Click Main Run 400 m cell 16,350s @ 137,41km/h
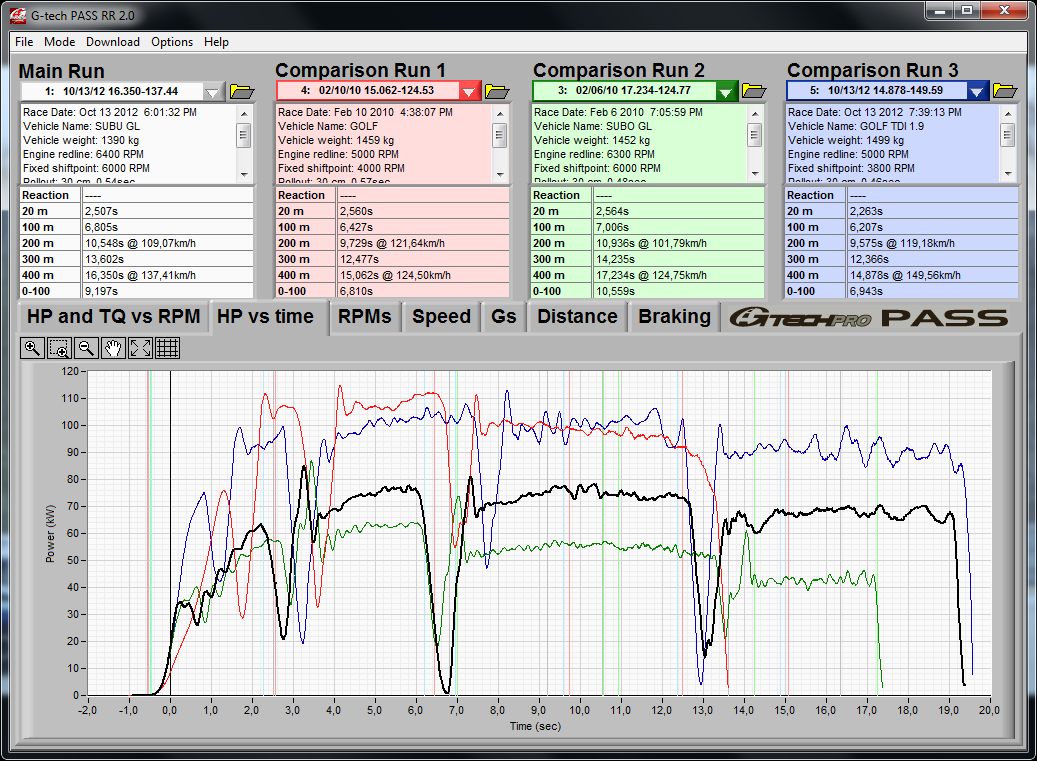This screenshot has width=1037, height=761. click(168, 275)
